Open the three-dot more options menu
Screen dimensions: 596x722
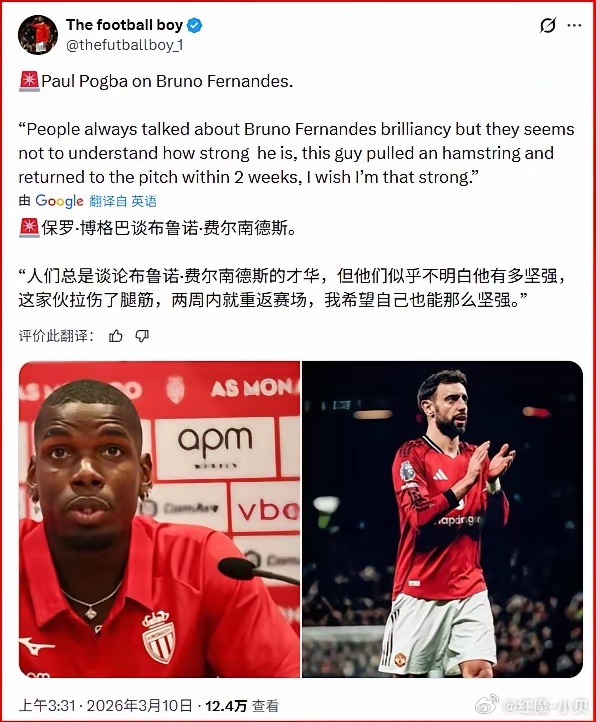click(x=574, y=25)
